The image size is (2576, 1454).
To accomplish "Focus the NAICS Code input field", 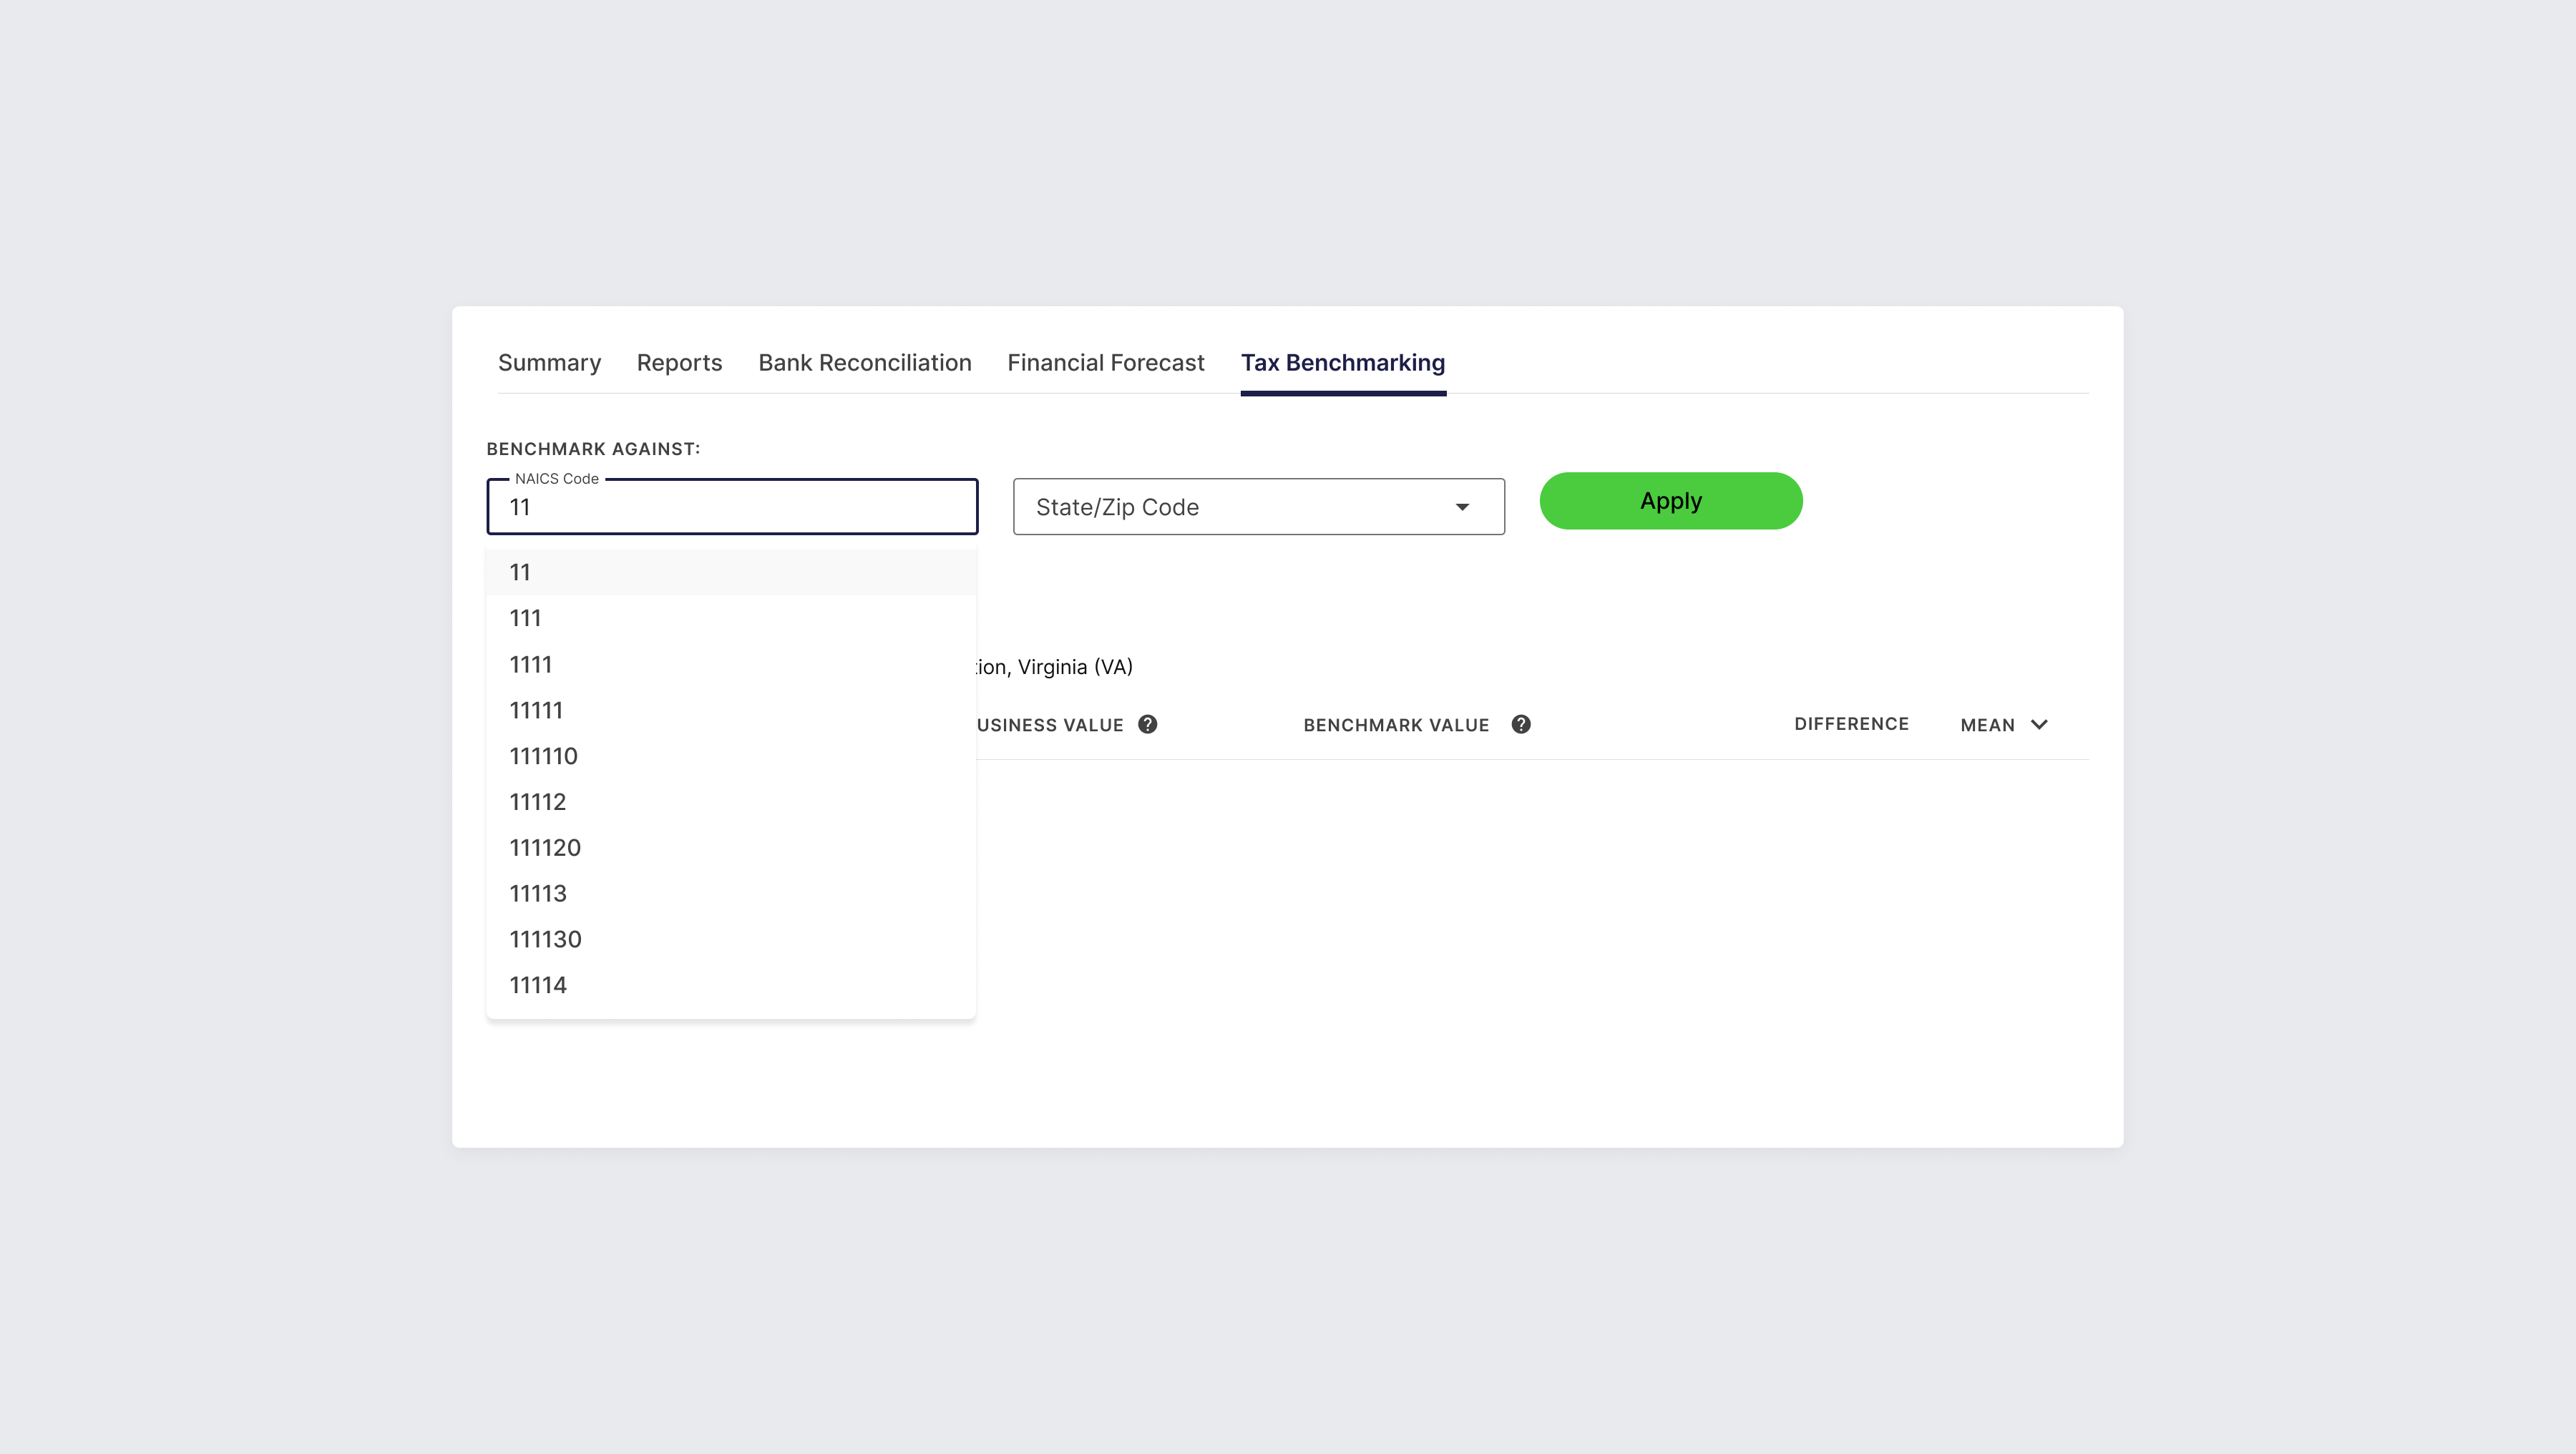I will point(731,507).
